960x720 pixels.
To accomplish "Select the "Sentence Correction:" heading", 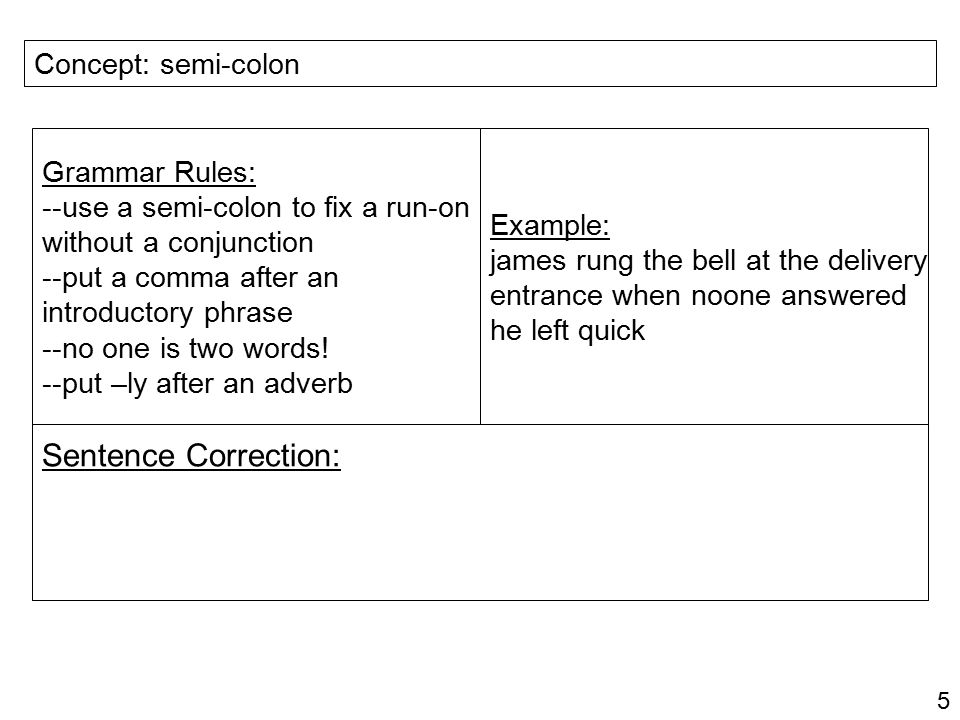I will (x=191, y=456).
